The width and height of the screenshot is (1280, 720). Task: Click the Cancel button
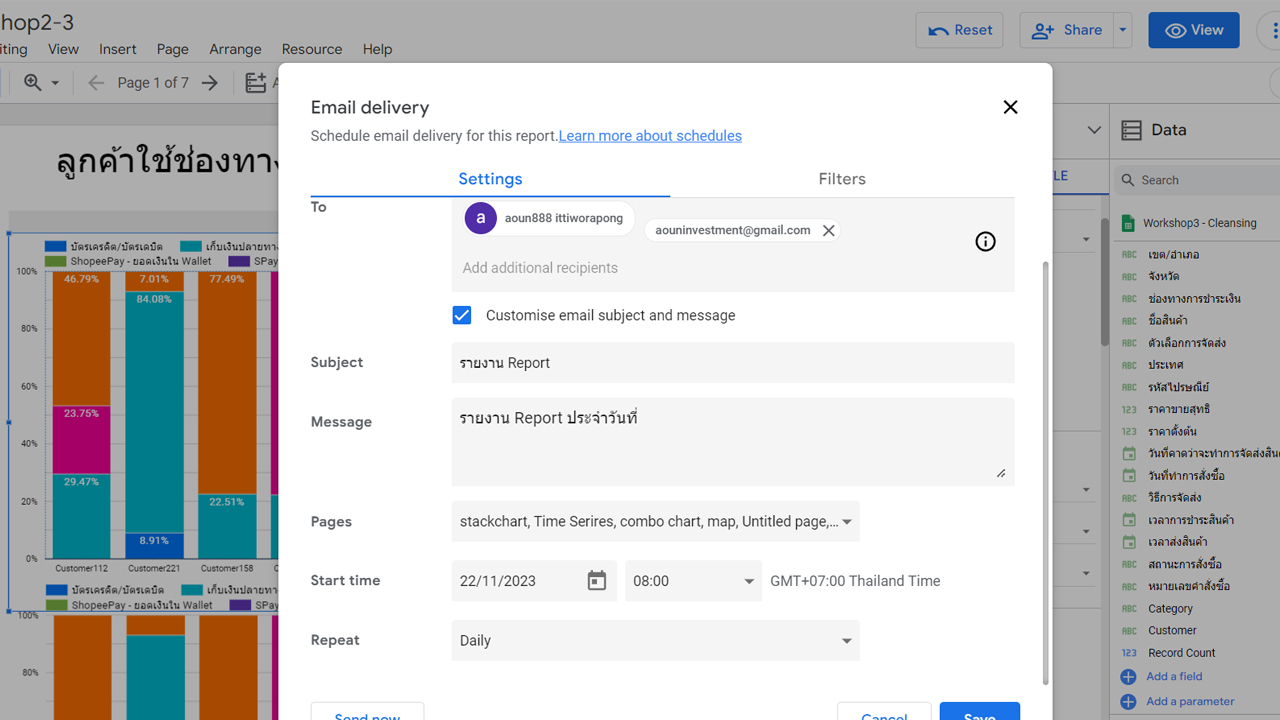pyautogui.click(x=884, y=712)
